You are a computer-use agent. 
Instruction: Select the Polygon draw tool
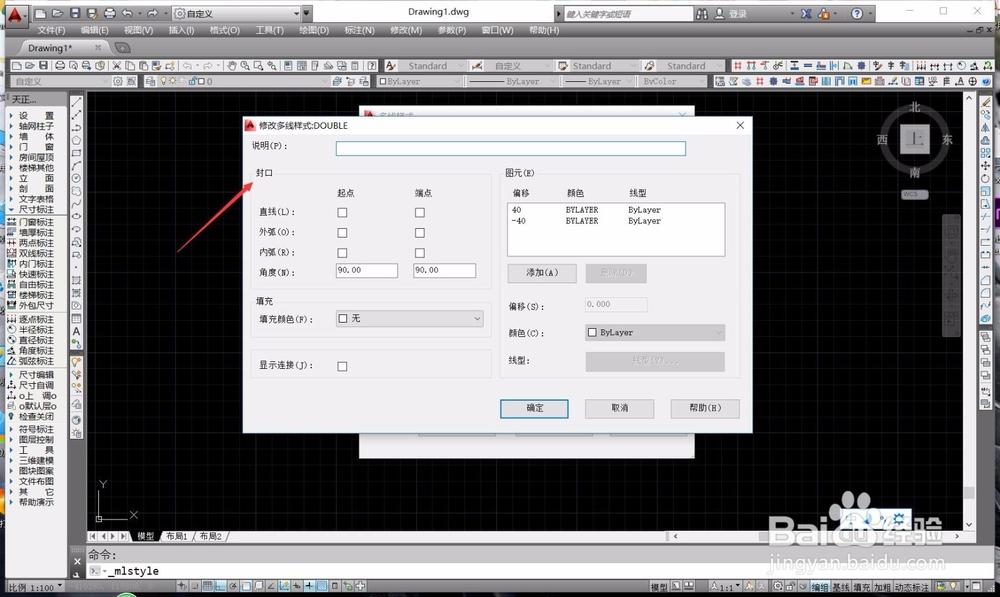pyautogui.click(x=77, y=140)
